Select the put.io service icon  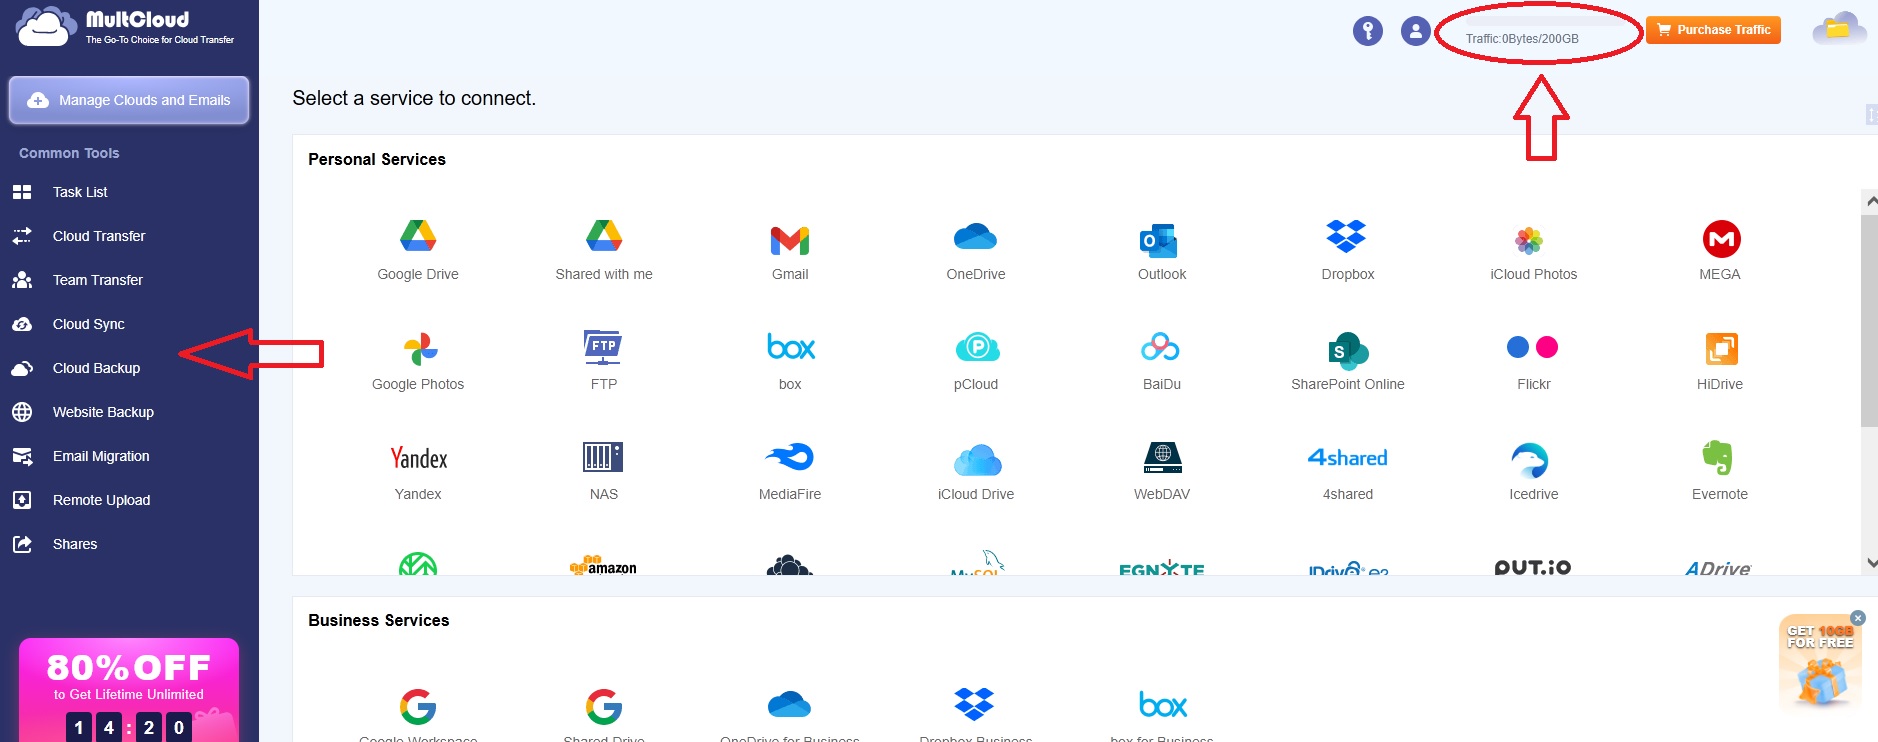point(1534,566)
